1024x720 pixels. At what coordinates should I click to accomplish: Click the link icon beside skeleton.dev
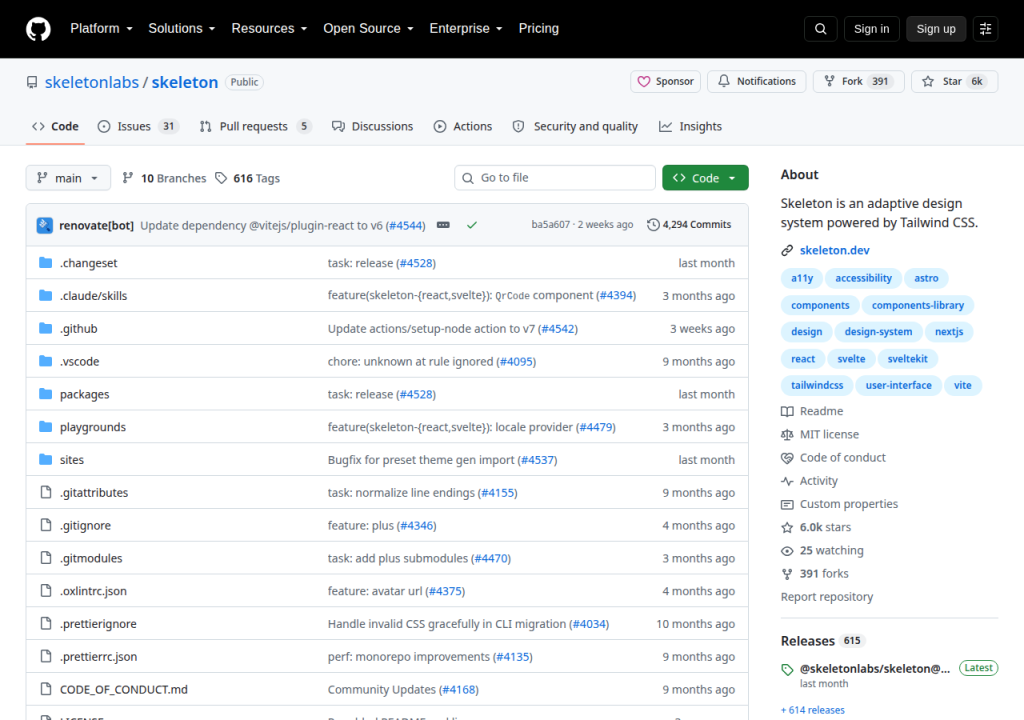tap(787, 250)
